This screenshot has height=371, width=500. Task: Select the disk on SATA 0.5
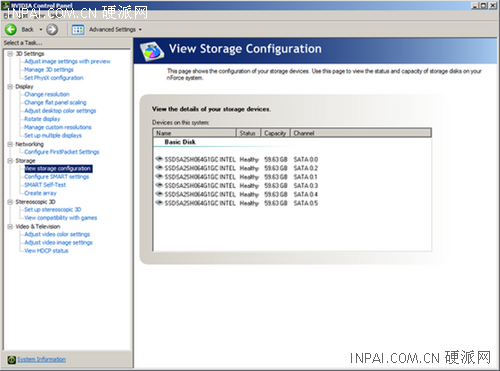pos(237,203)
